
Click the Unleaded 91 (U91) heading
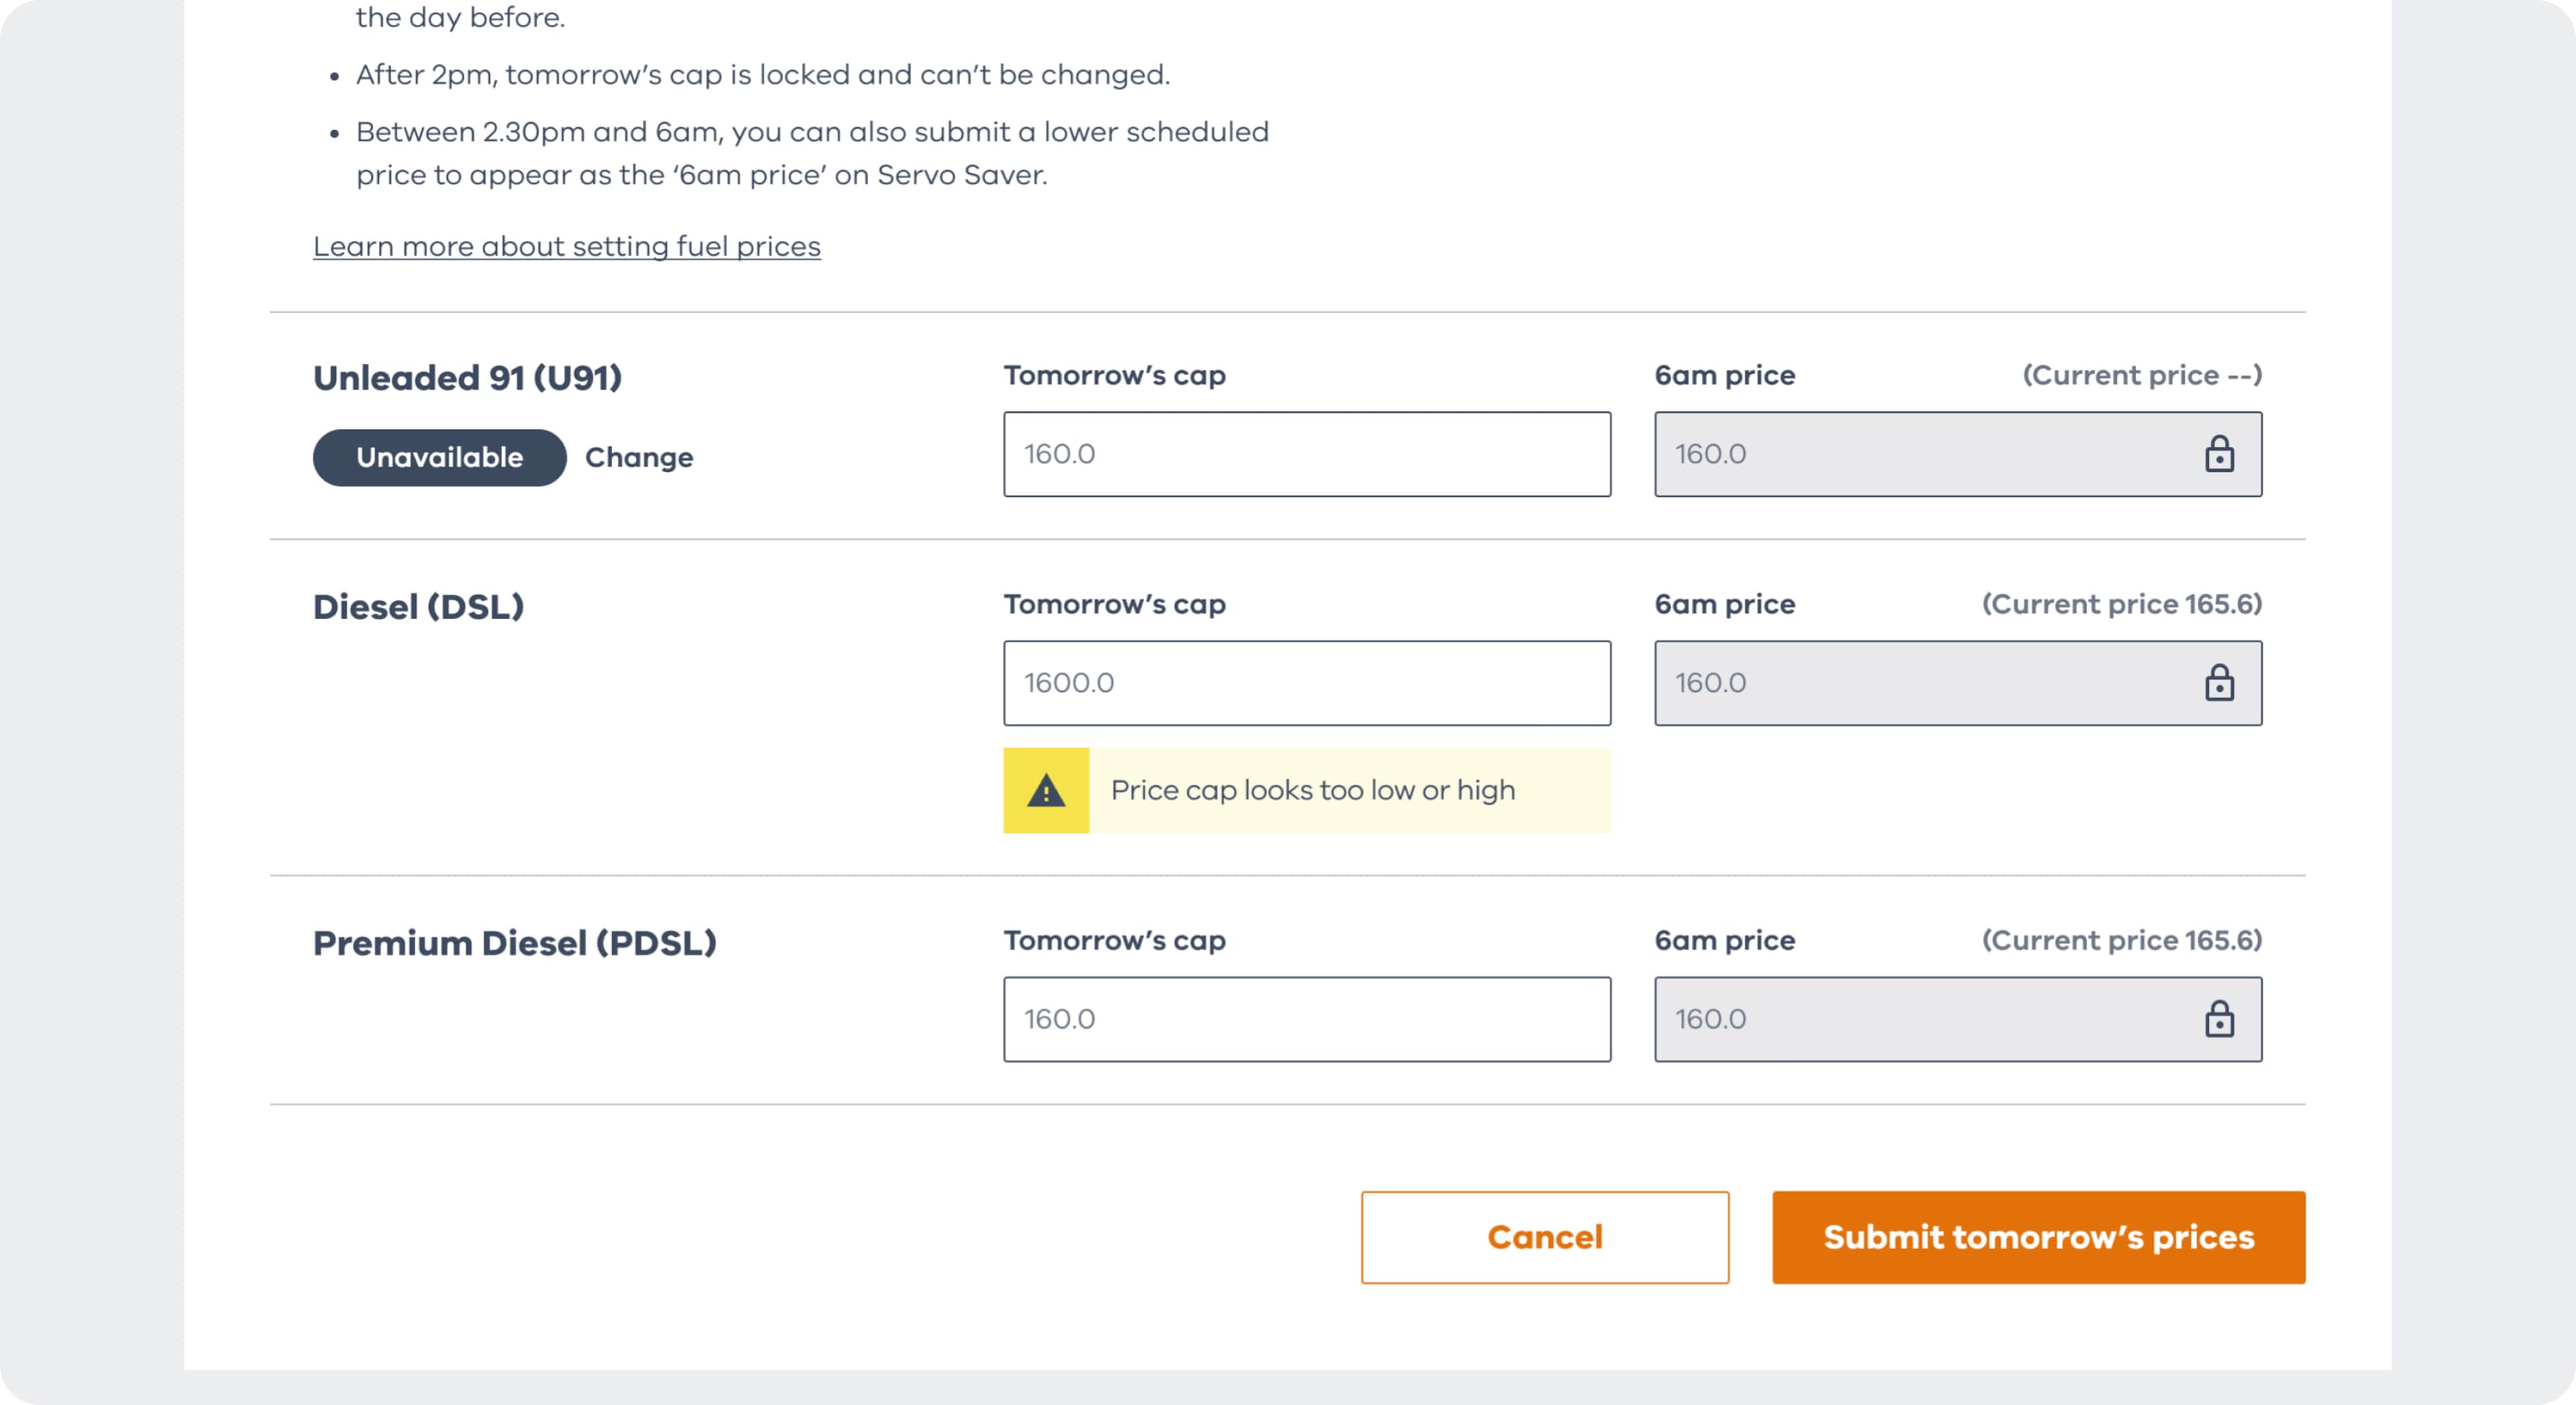(x=467, y=378)
